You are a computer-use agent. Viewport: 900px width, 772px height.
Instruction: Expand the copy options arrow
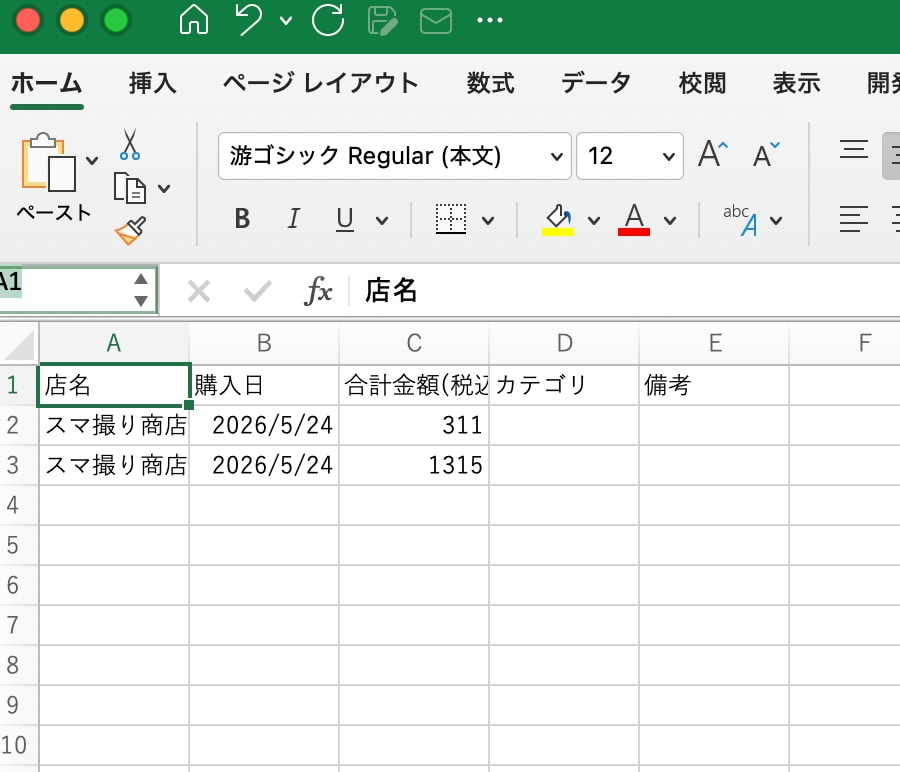click(x=164, y=188)
